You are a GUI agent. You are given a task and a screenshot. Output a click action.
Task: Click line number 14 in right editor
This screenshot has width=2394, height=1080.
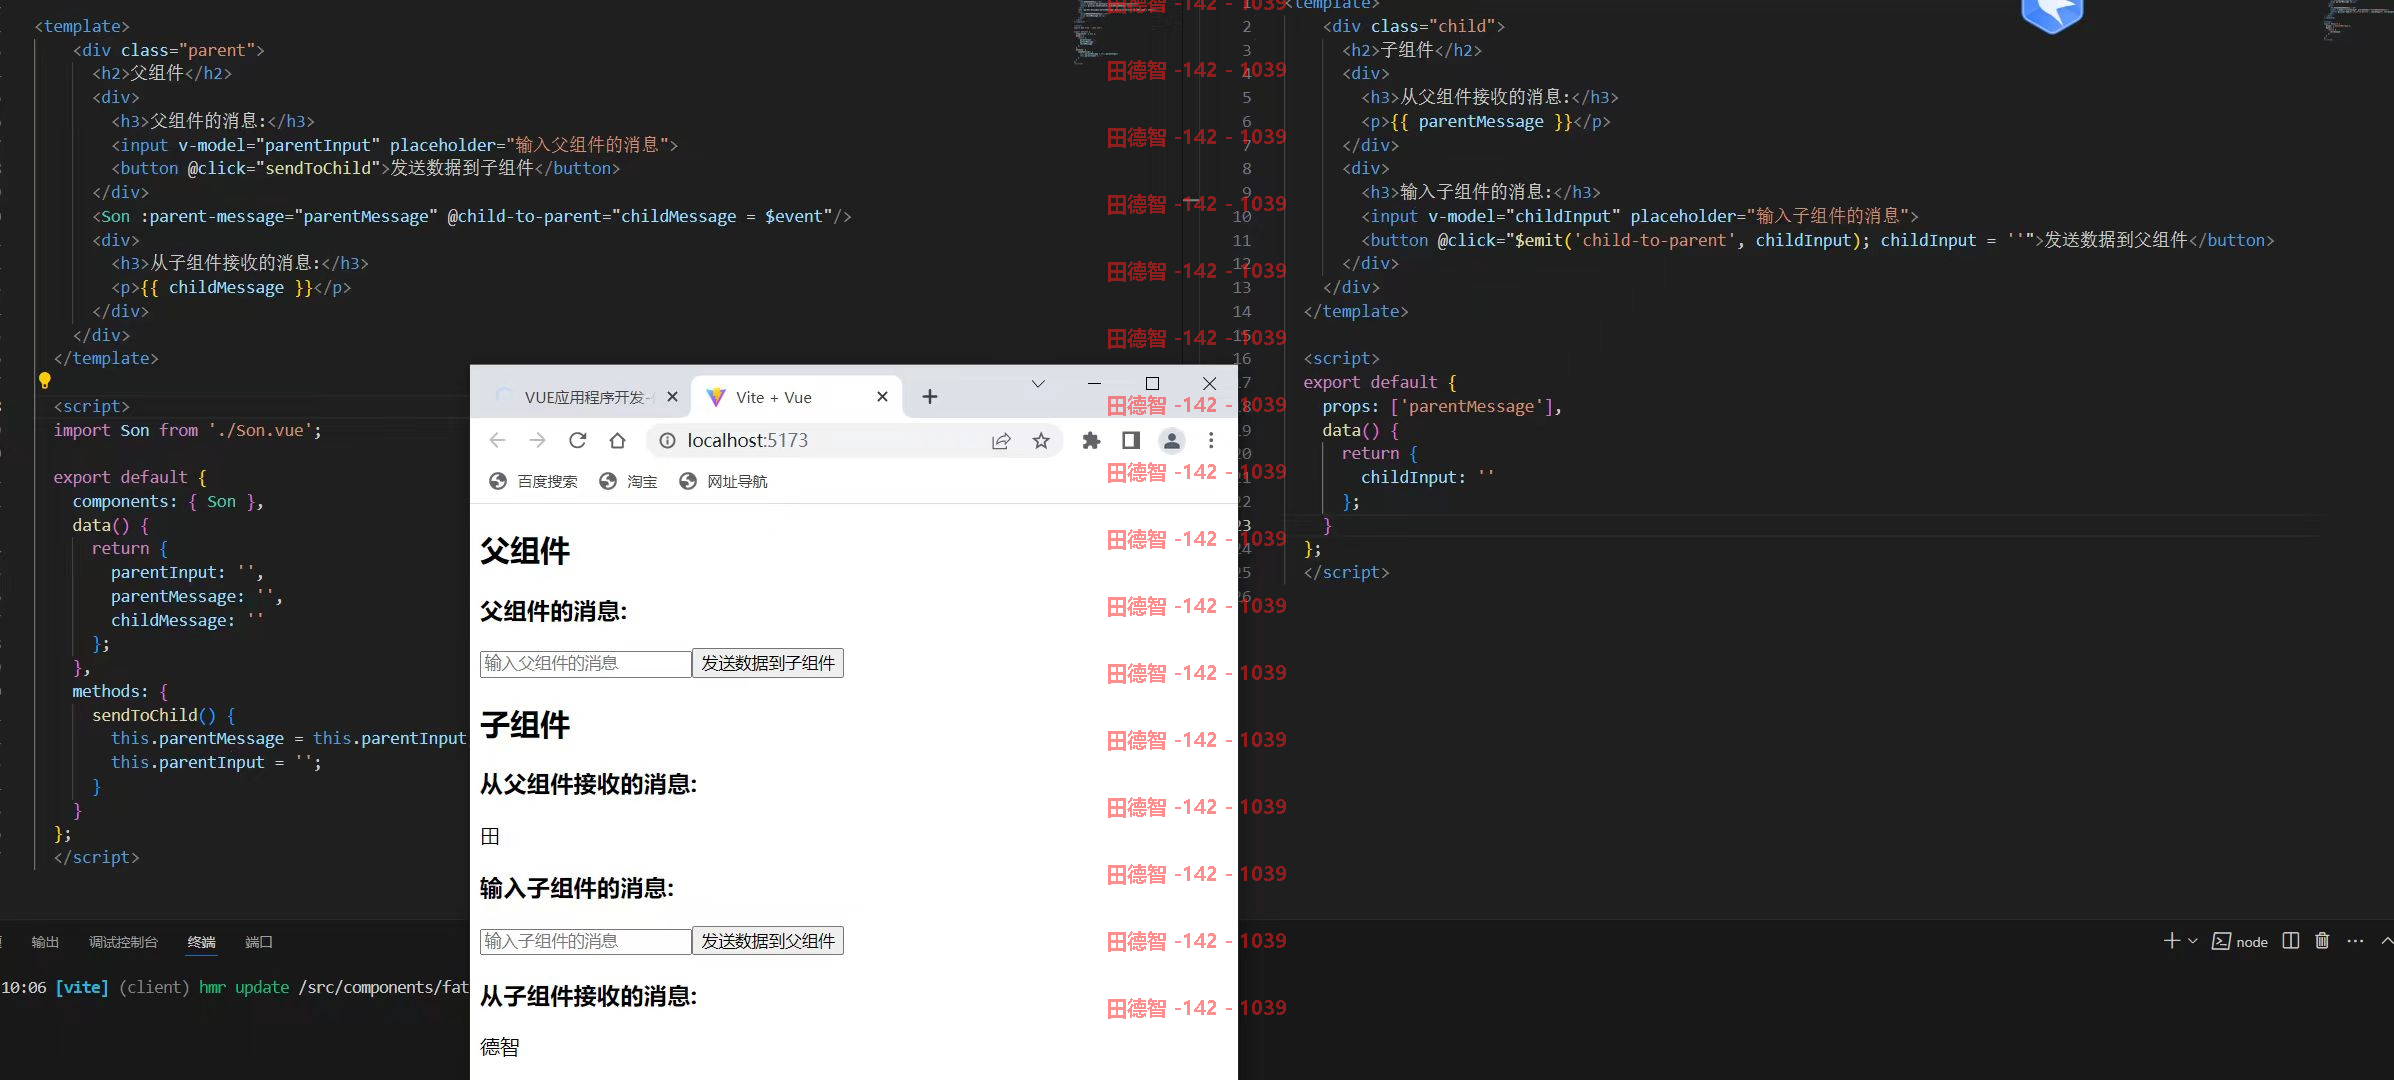1241,311
